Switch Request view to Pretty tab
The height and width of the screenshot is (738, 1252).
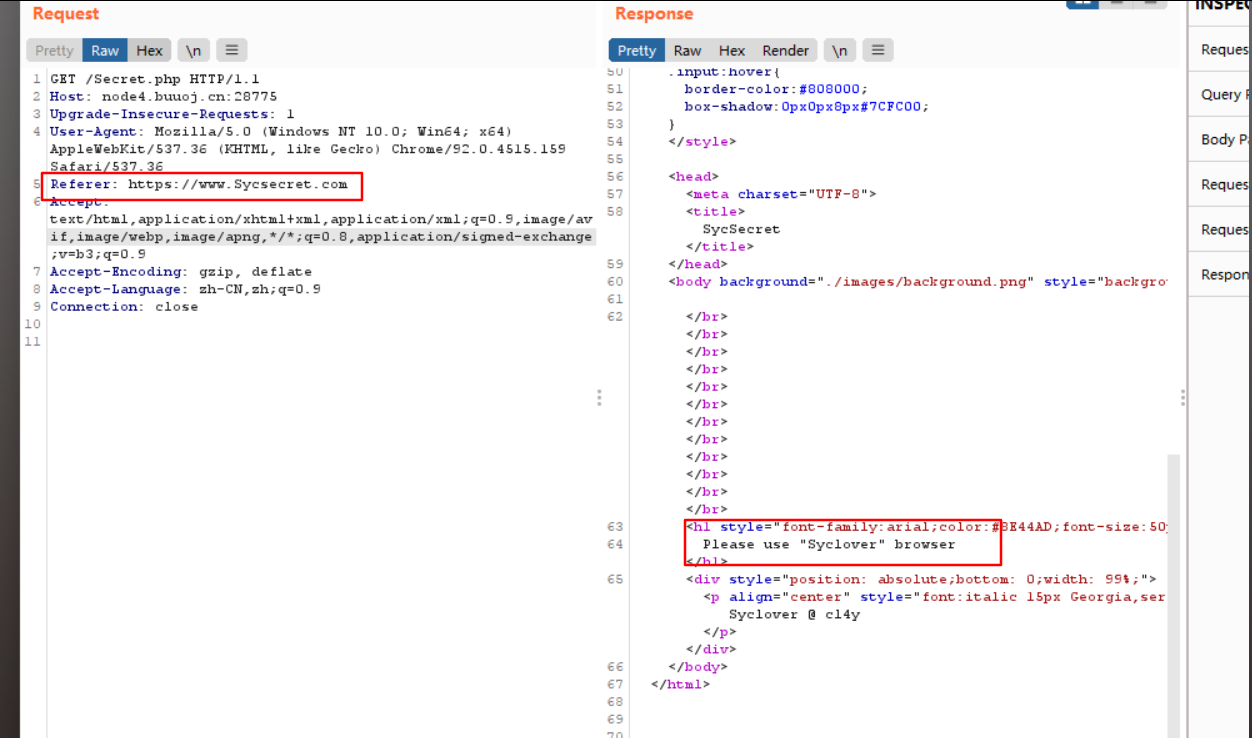pyautogui.click(x=54, y=50)
